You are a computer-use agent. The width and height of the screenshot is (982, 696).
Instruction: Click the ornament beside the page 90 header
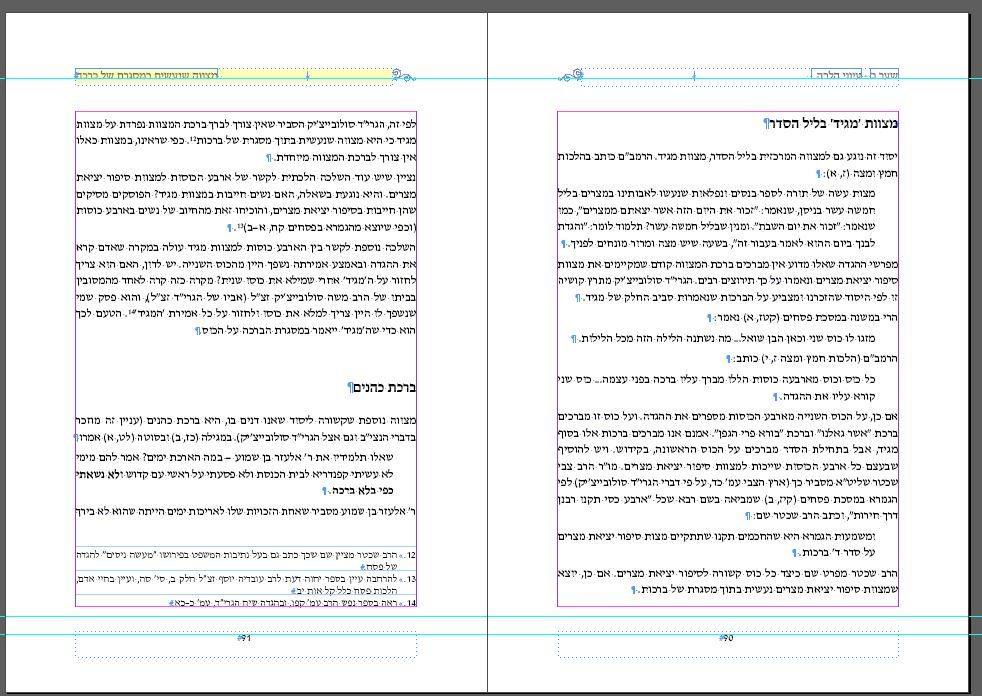[x=571, y=76]
